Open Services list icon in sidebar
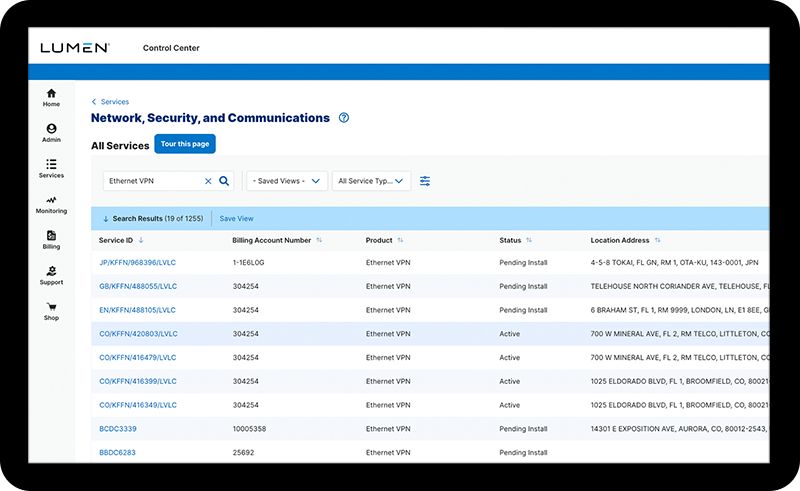 tap(51, 164)
